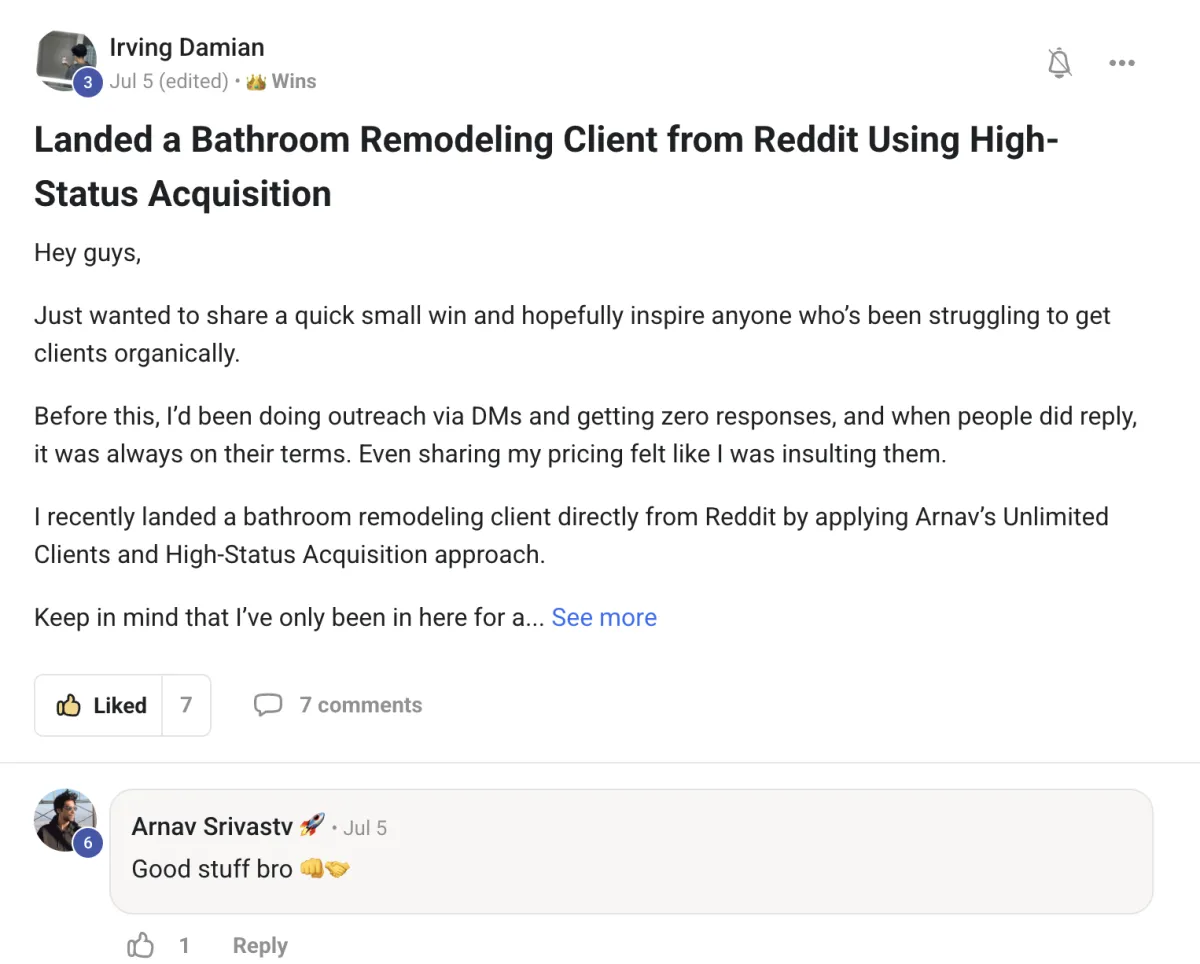This screenshot has height=964, width=1200.
Task: Click the level 6 badge on Arnav's avatar
Action: [87, 843]
